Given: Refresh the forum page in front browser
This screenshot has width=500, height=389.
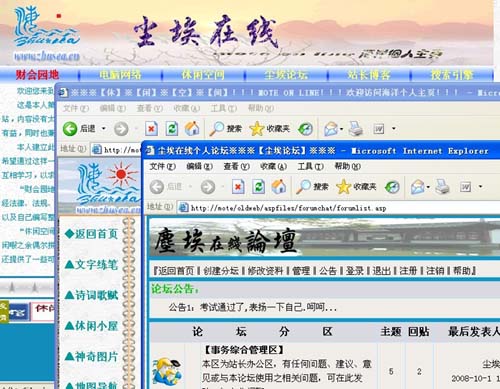Looking at the screenshot, I should point(258,187).
